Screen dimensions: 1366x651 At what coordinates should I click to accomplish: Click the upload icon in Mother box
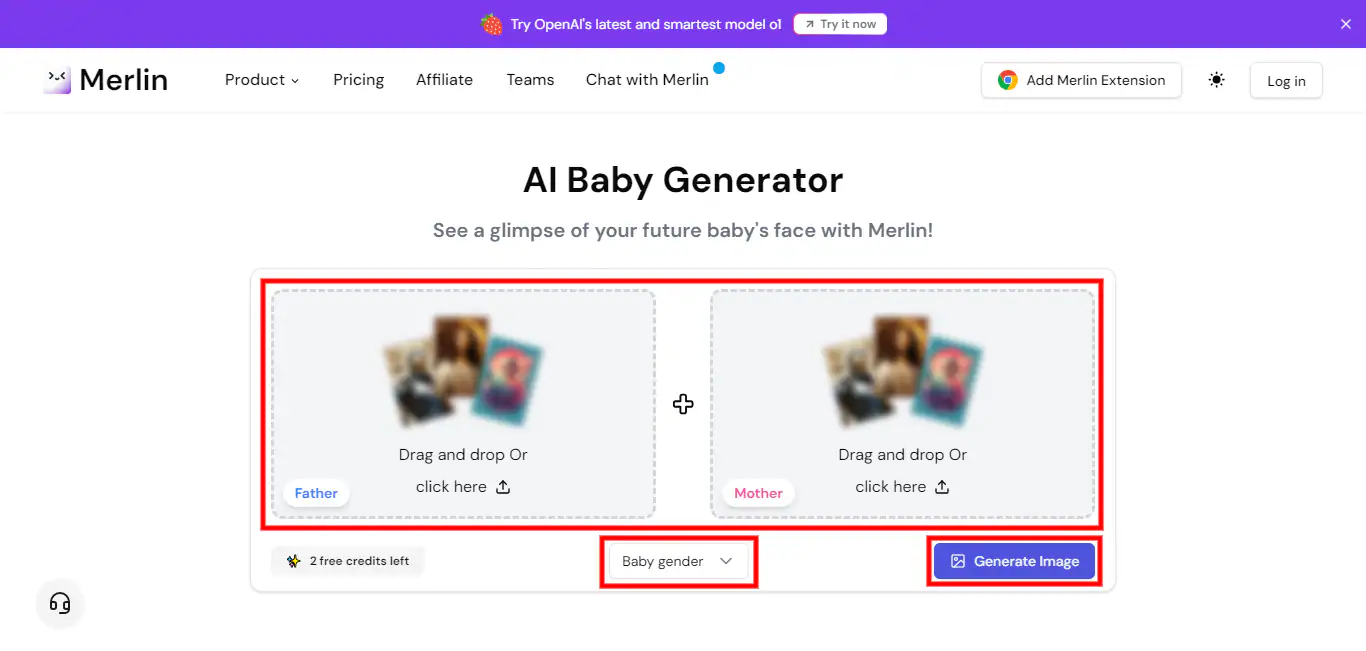click(942, 487)
